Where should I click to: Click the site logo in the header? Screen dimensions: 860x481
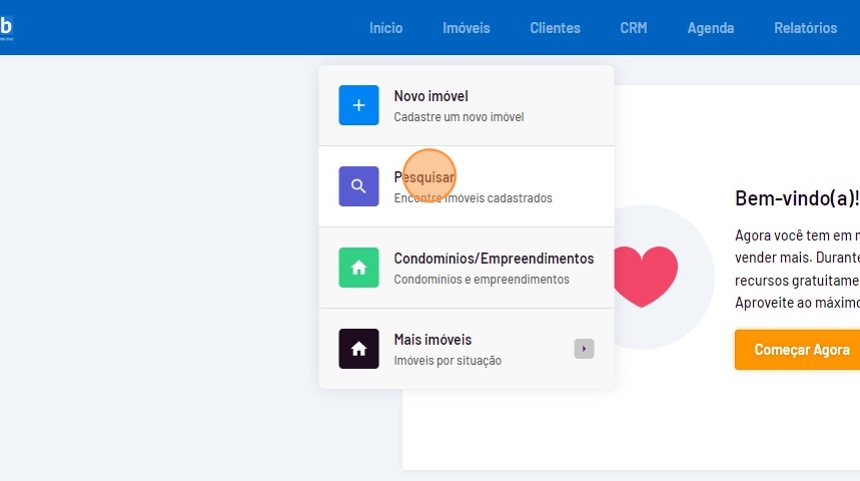(6, 27)
